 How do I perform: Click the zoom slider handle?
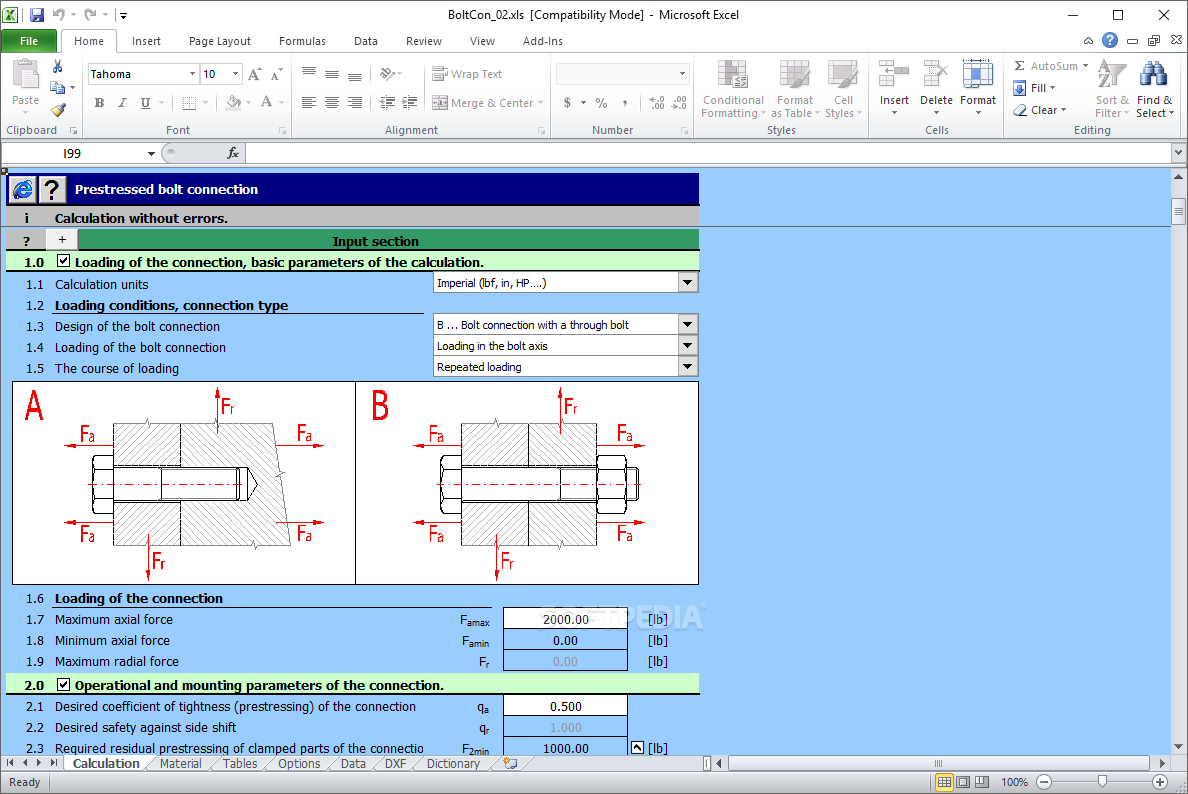(x=1102, y=781)
